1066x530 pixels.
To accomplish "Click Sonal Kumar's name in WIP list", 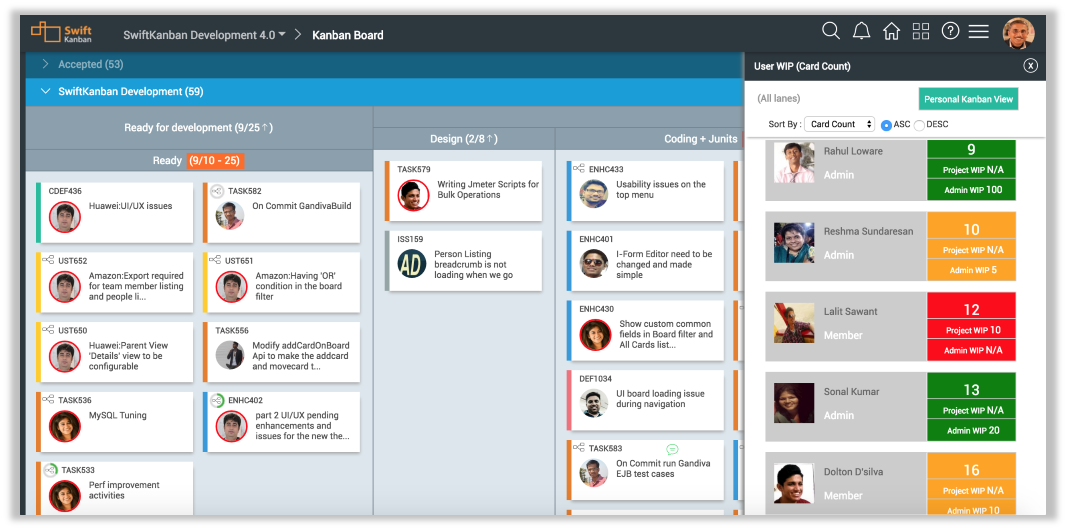I will [x=851, y=391].
